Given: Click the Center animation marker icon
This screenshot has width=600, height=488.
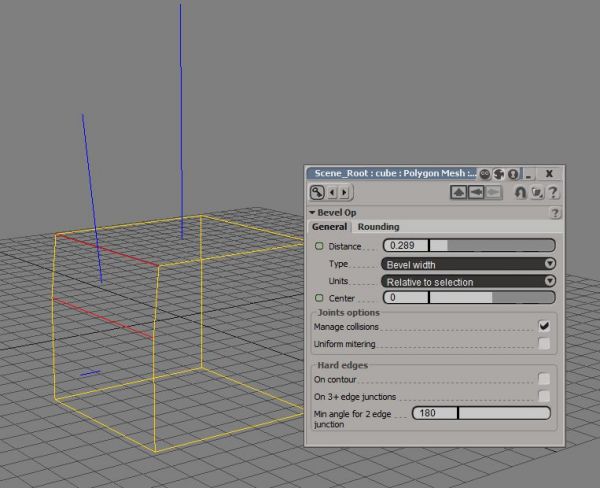Looking at the screenshot, I should 320,298.
